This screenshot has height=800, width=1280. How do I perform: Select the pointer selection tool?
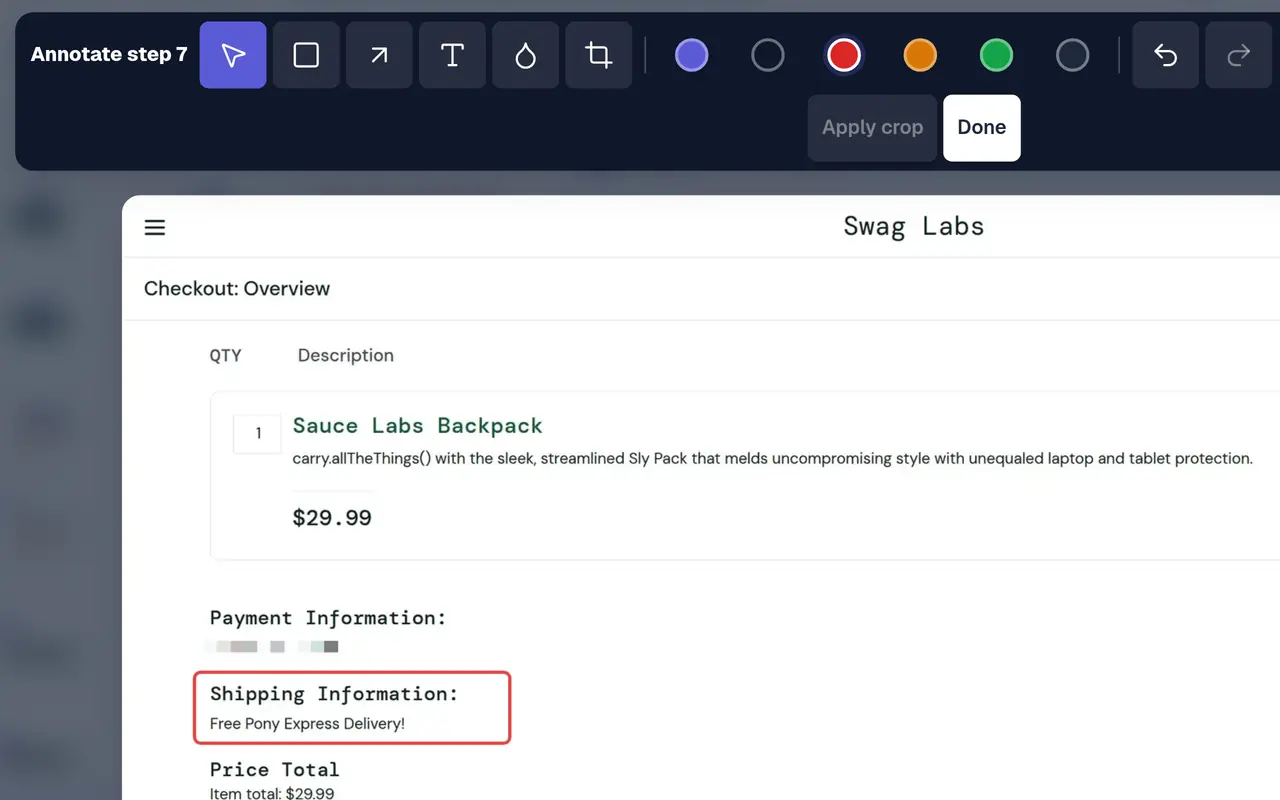[233, 55]
